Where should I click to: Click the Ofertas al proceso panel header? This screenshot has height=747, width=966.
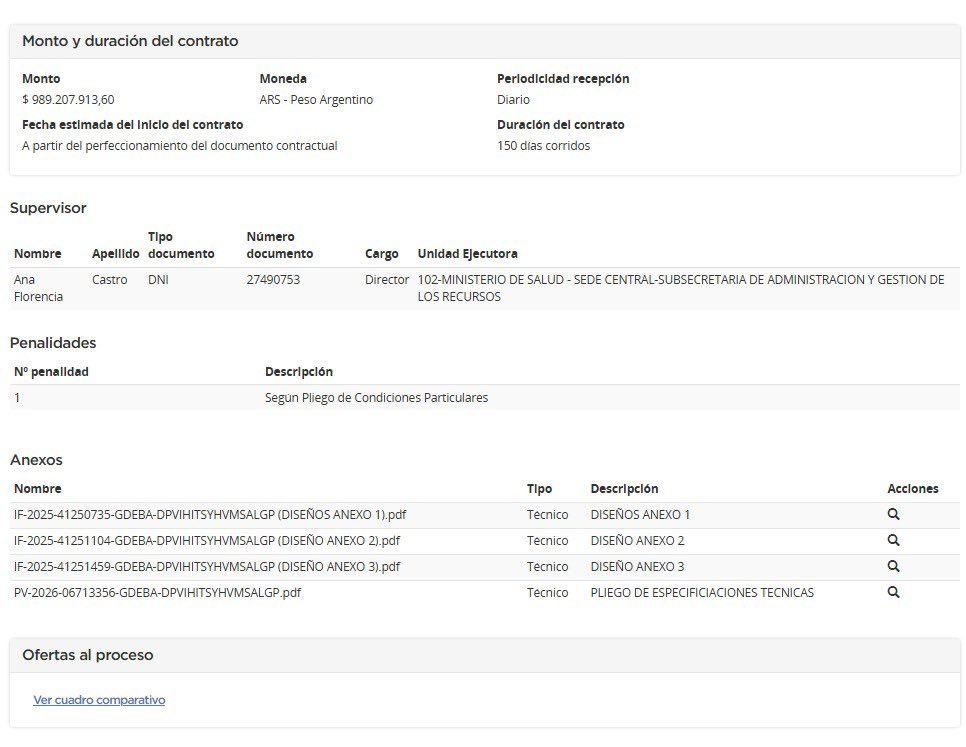[x=87, y=655]
